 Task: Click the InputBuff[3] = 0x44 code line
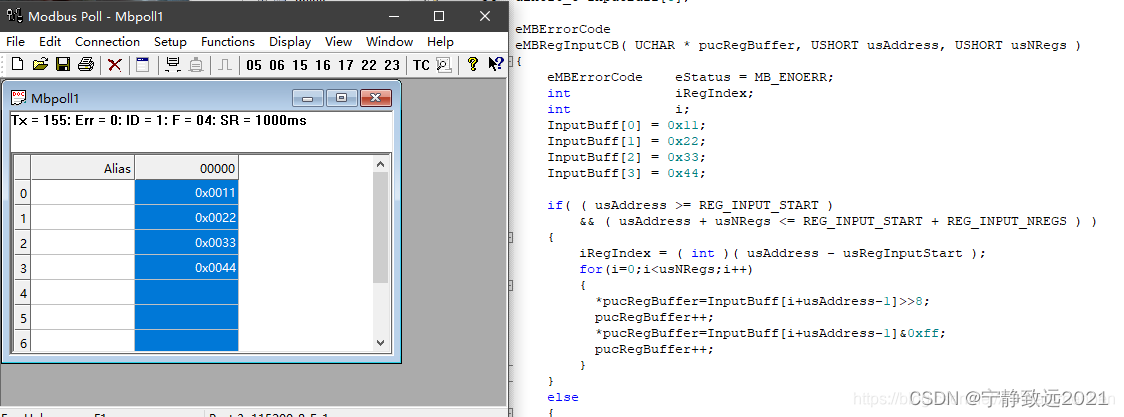click(627, 173)
